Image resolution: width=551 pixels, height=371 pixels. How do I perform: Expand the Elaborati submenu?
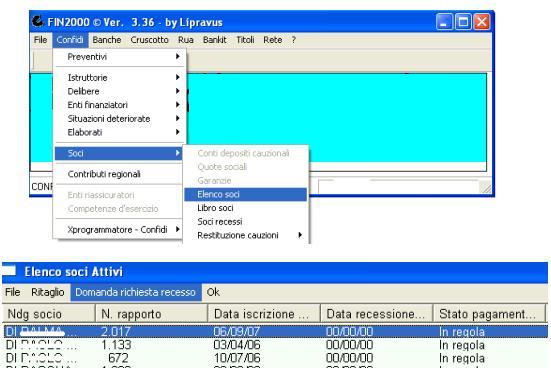(118, 132)
